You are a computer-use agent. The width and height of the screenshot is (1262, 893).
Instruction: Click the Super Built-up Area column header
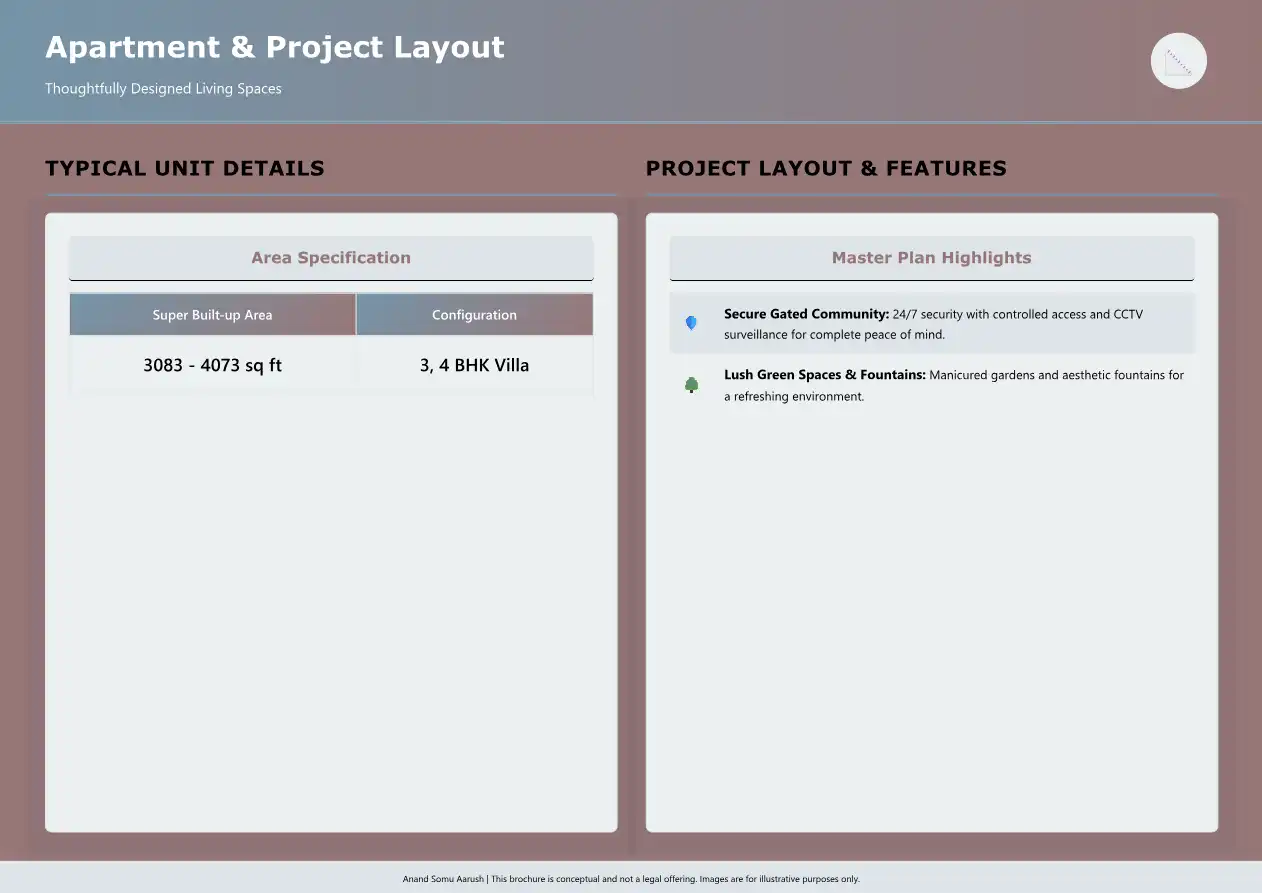coord(212,315)
